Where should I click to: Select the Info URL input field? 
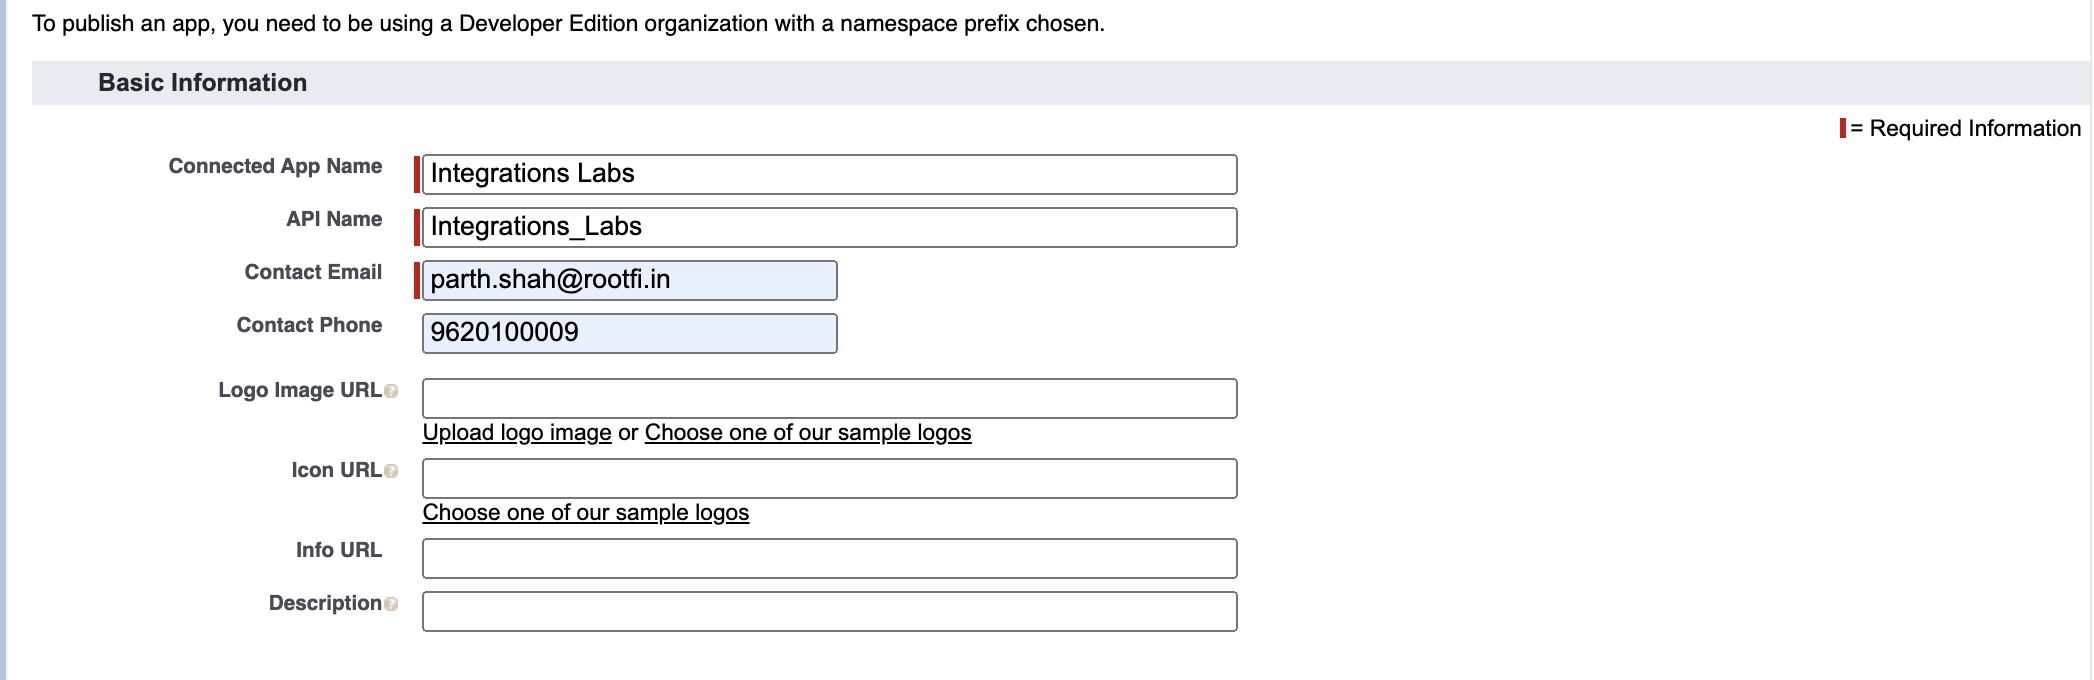tap(829, 558)
